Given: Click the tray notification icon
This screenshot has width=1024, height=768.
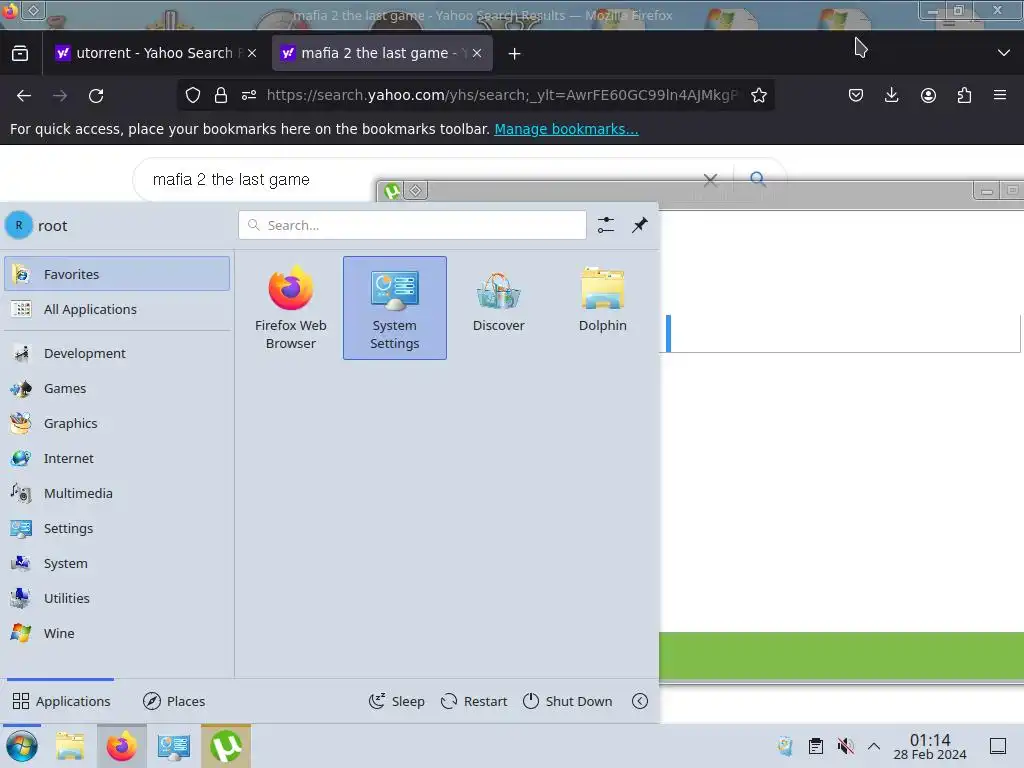Looking at the screenshot, I should click(786, 746).
